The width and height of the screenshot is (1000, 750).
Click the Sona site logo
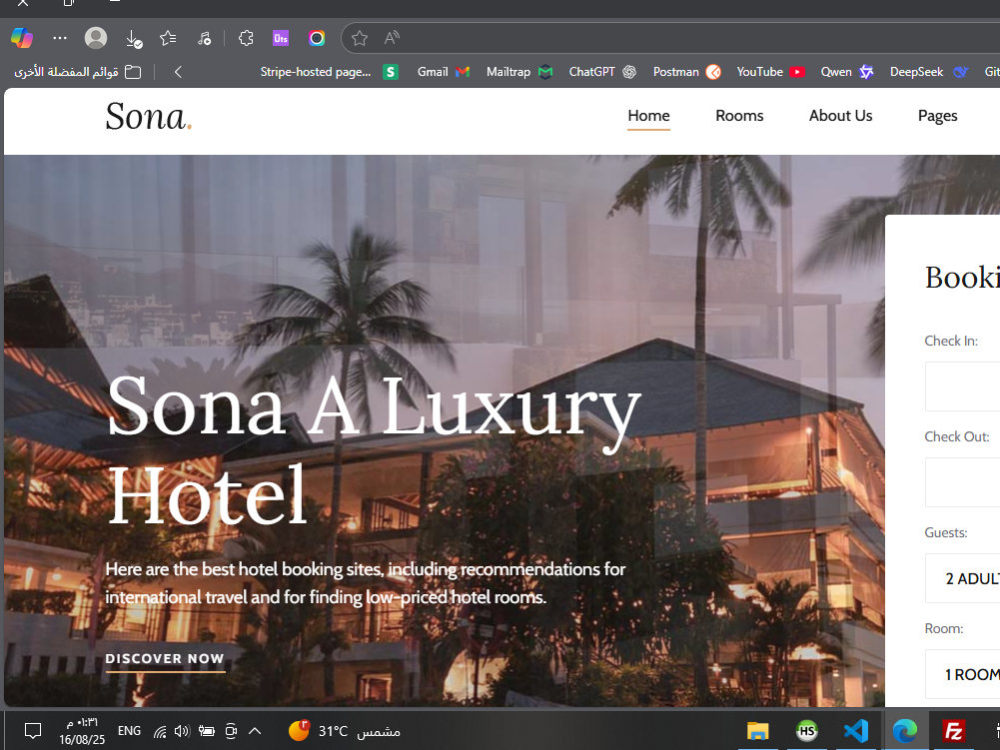coord(149,117)
